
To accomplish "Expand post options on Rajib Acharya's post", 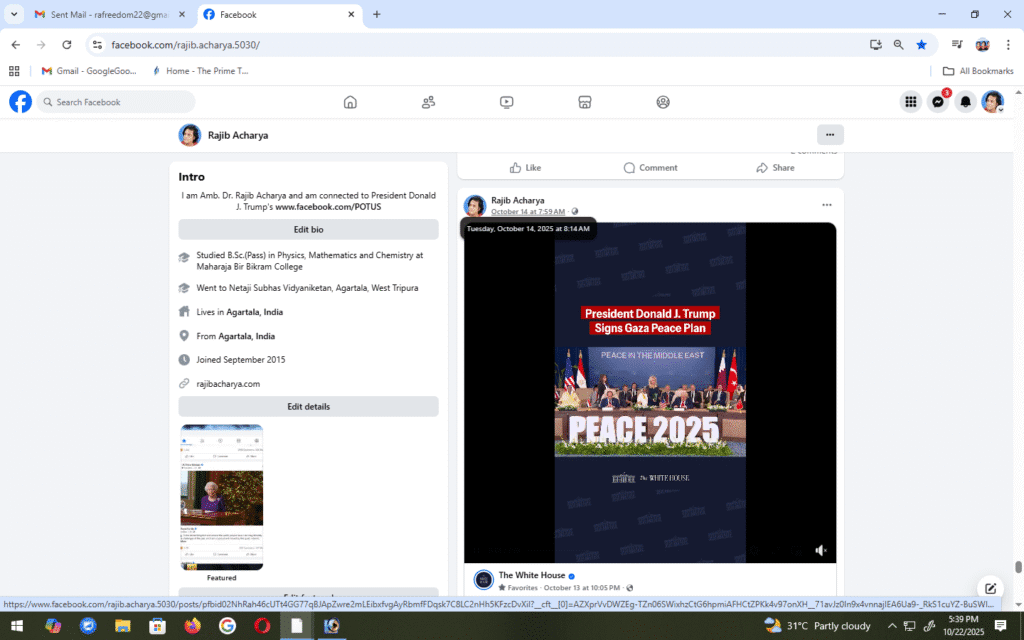I will click(x=826, y=205).
